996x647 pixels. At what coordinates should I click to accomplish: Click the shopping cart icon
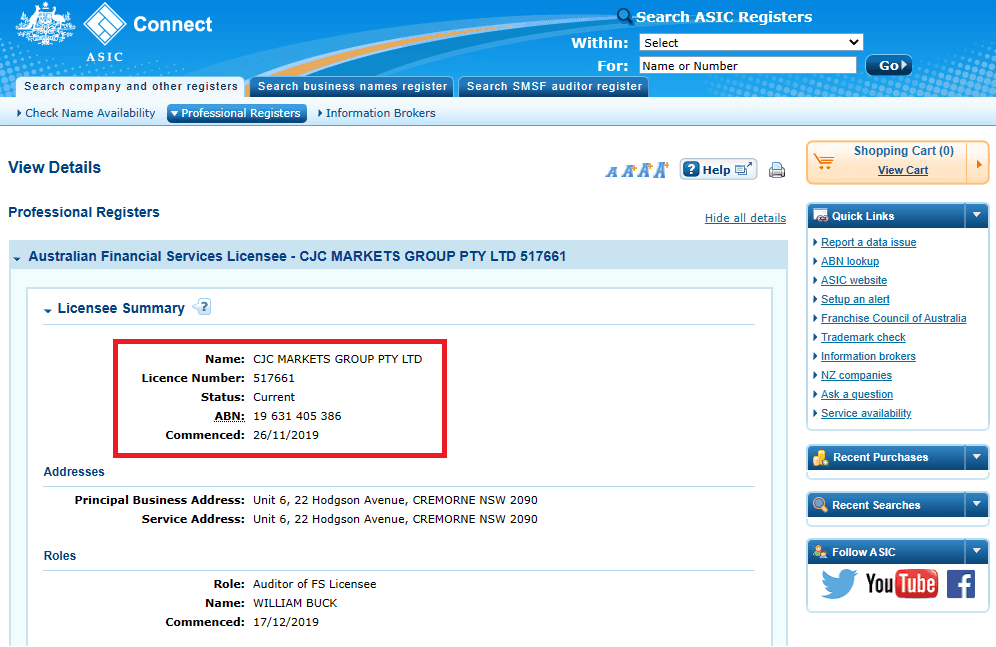(824, 162)
